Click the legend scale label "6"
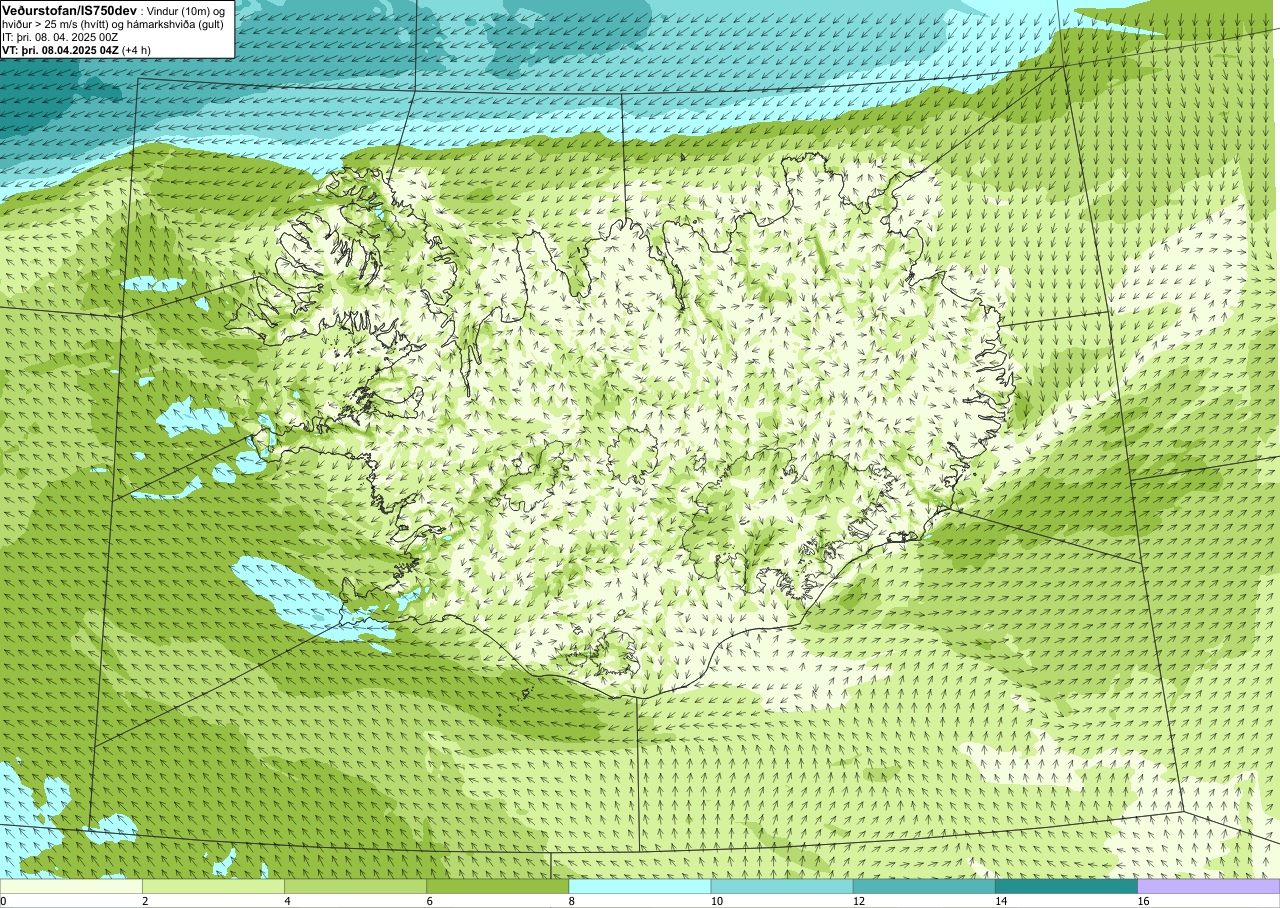This screenshot has height=908, width=1280. 430,901
